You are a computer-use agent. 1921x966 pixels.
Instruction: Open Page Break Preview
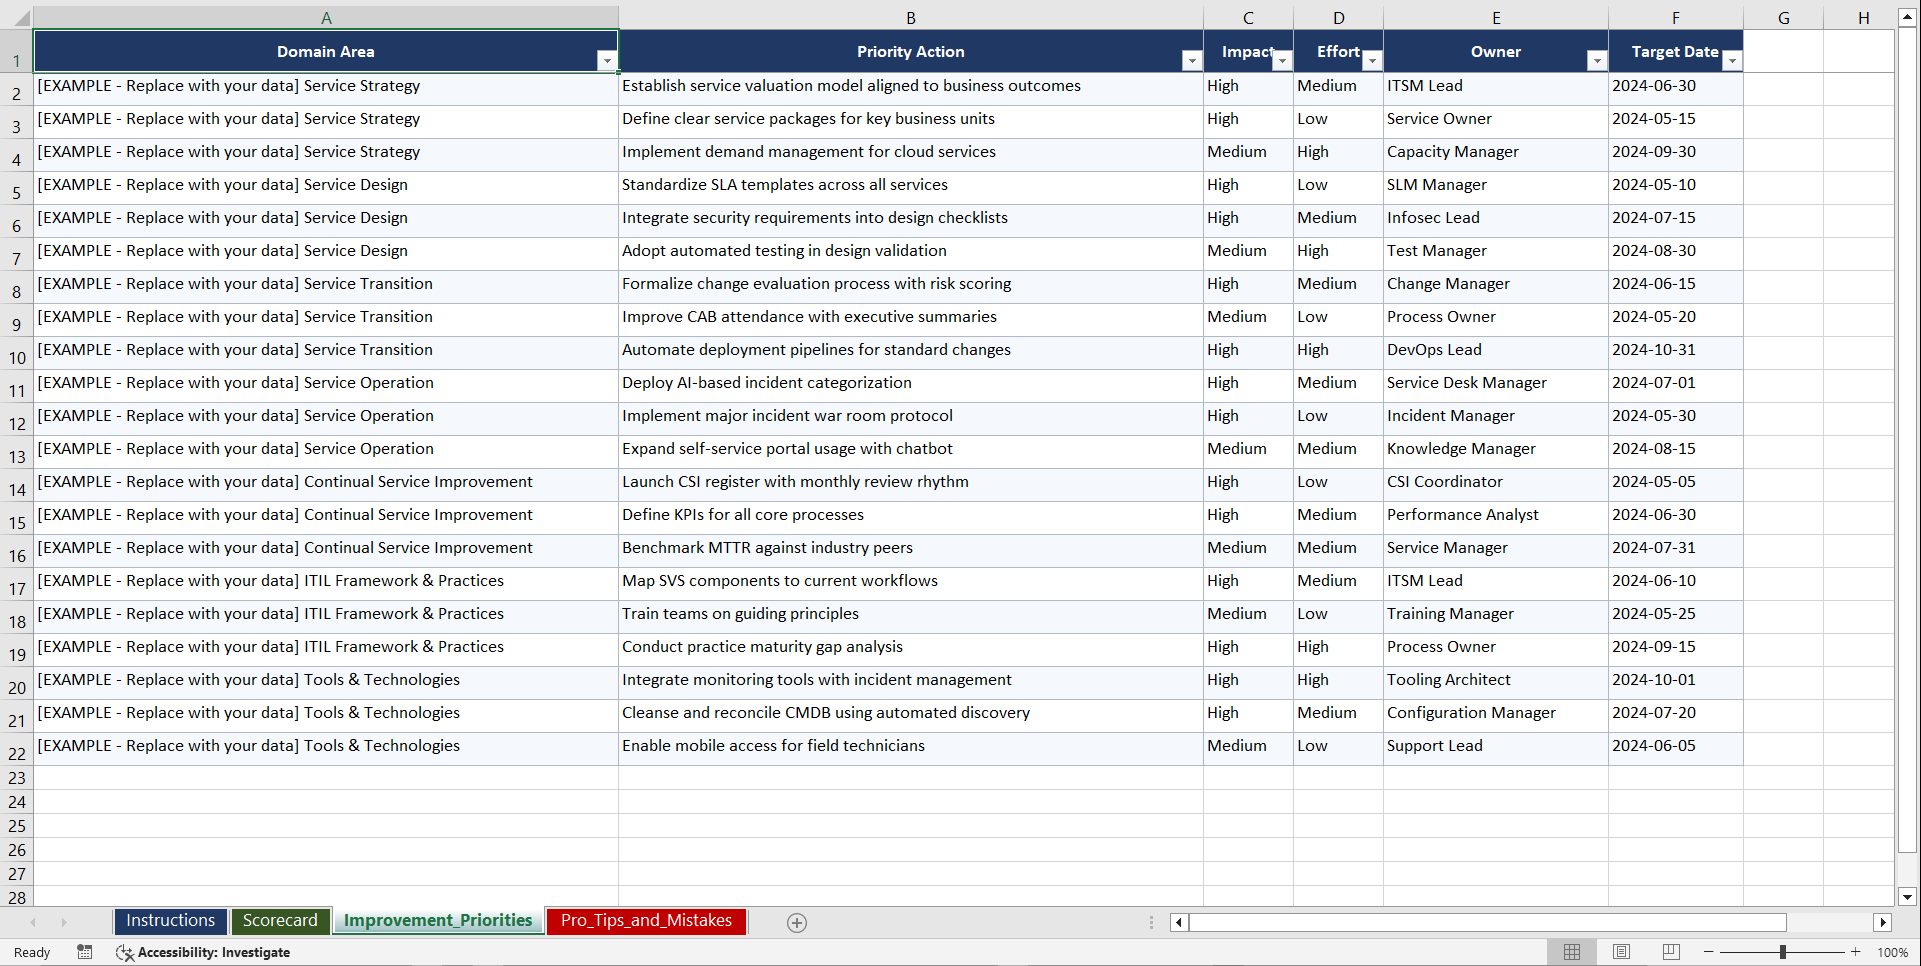tap(1671, 952)
